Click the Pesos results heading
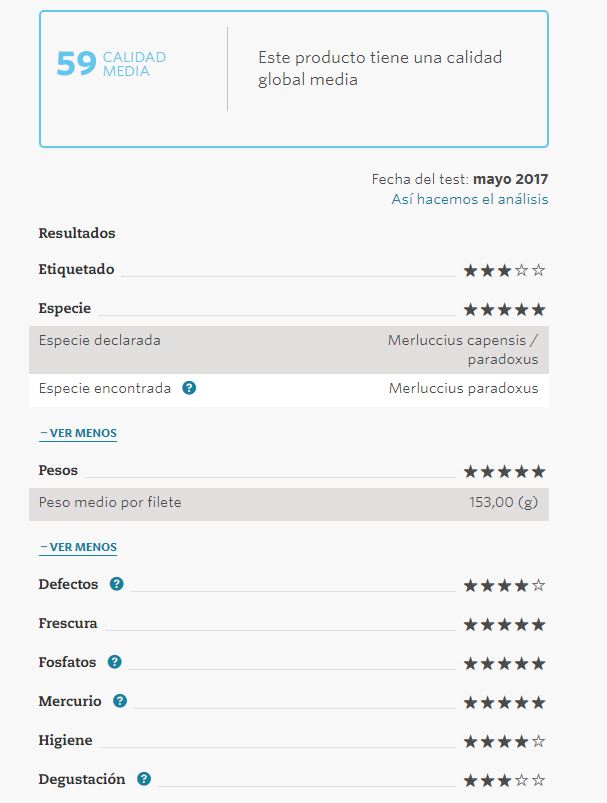The image size is (607, 803). pyautogui.click(x=58, y=470)
